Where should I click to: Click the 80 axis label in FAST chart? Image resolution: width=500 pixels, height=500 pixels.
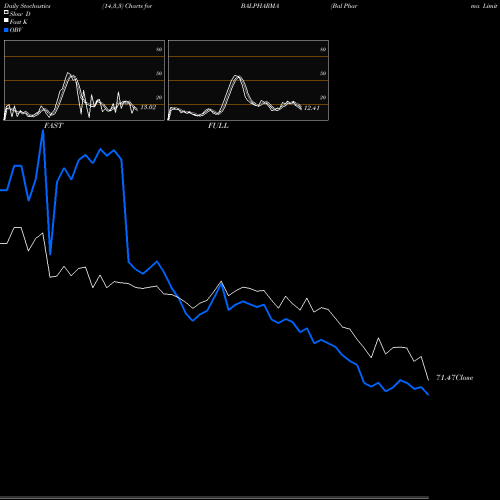(159, 49)
